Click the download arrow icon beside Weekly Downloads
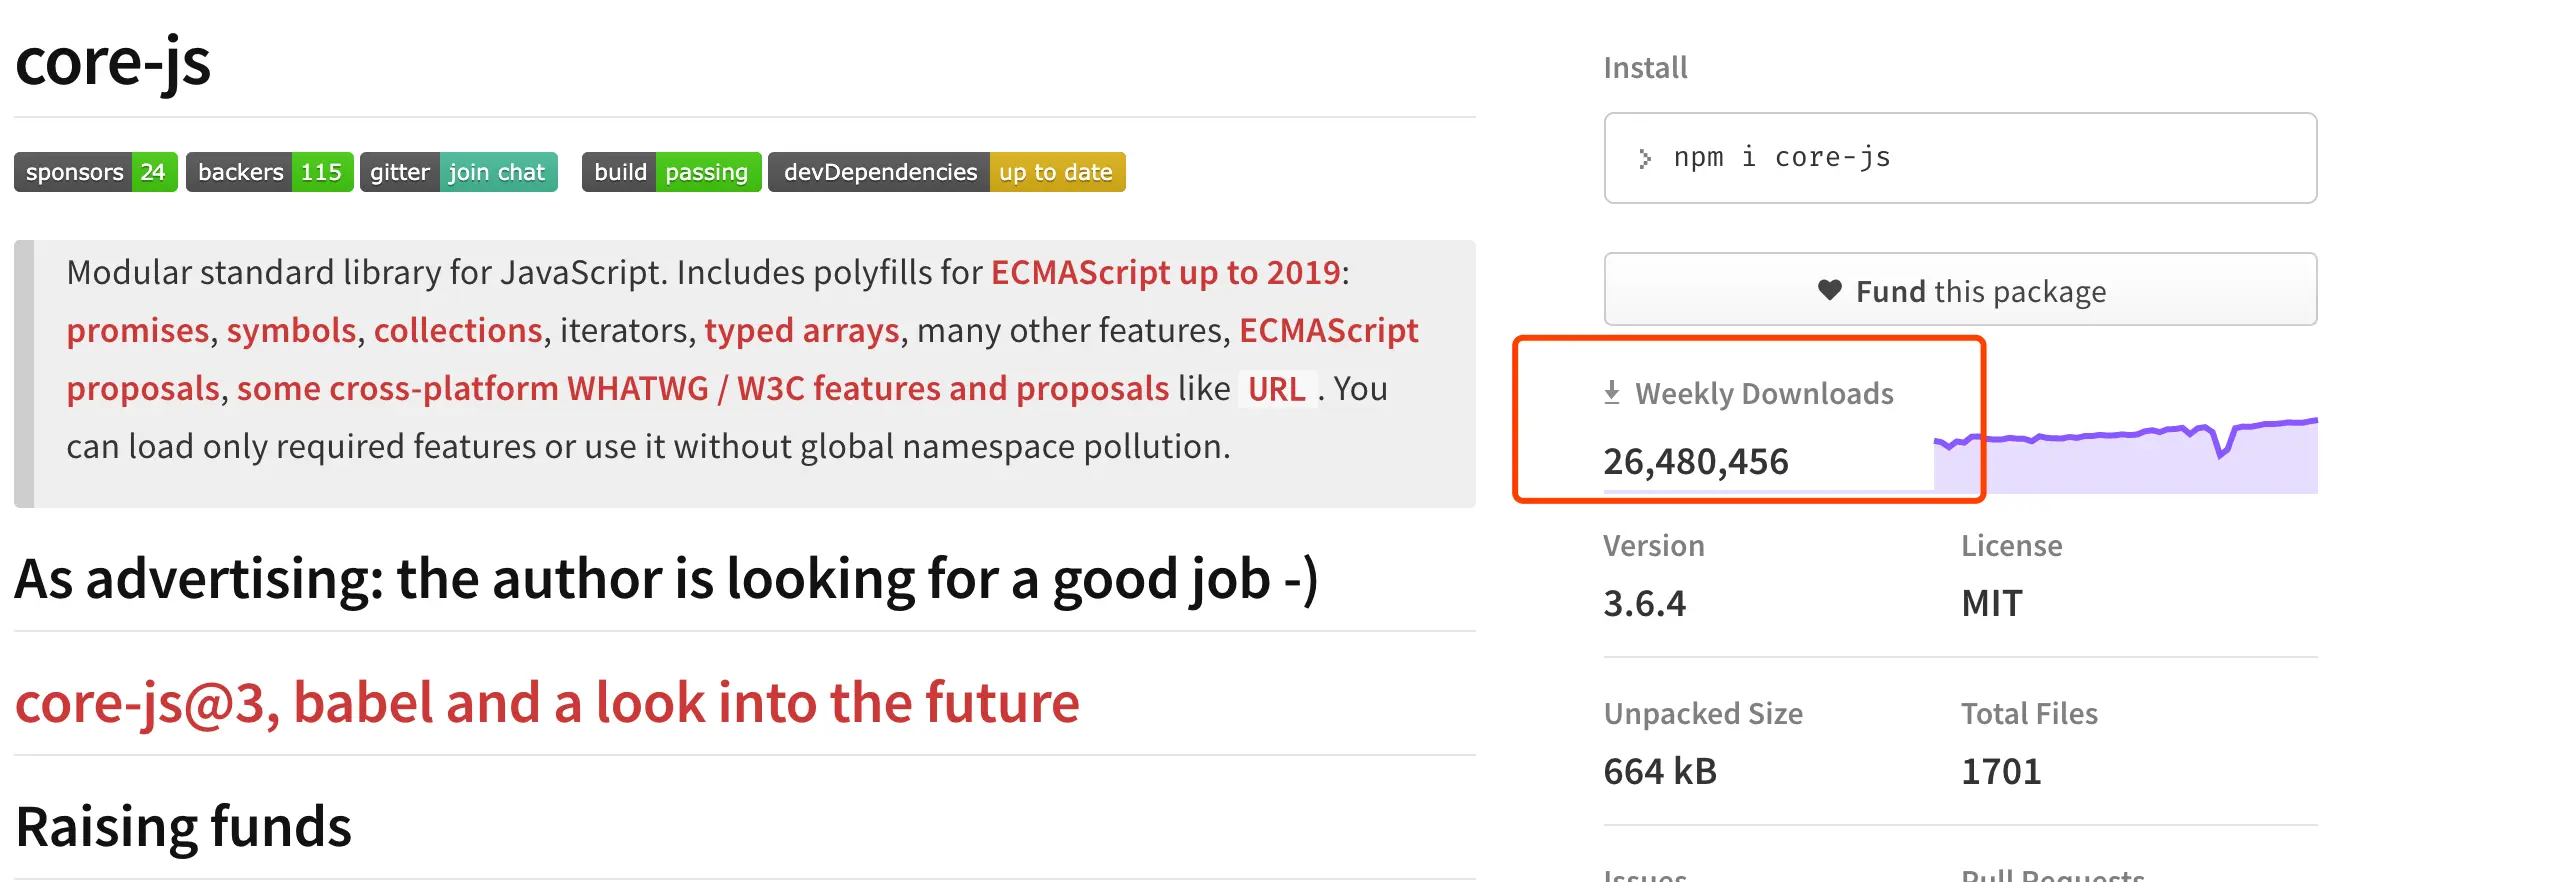Screen dimensions: 2550x882 point(1611,393)
